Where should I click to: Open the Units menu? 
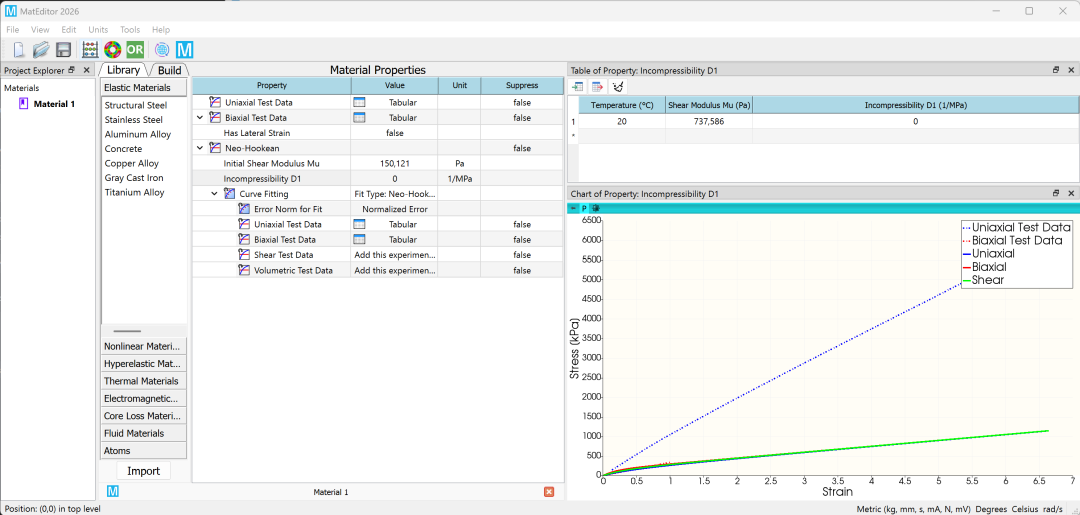click(x=98, y=30)
